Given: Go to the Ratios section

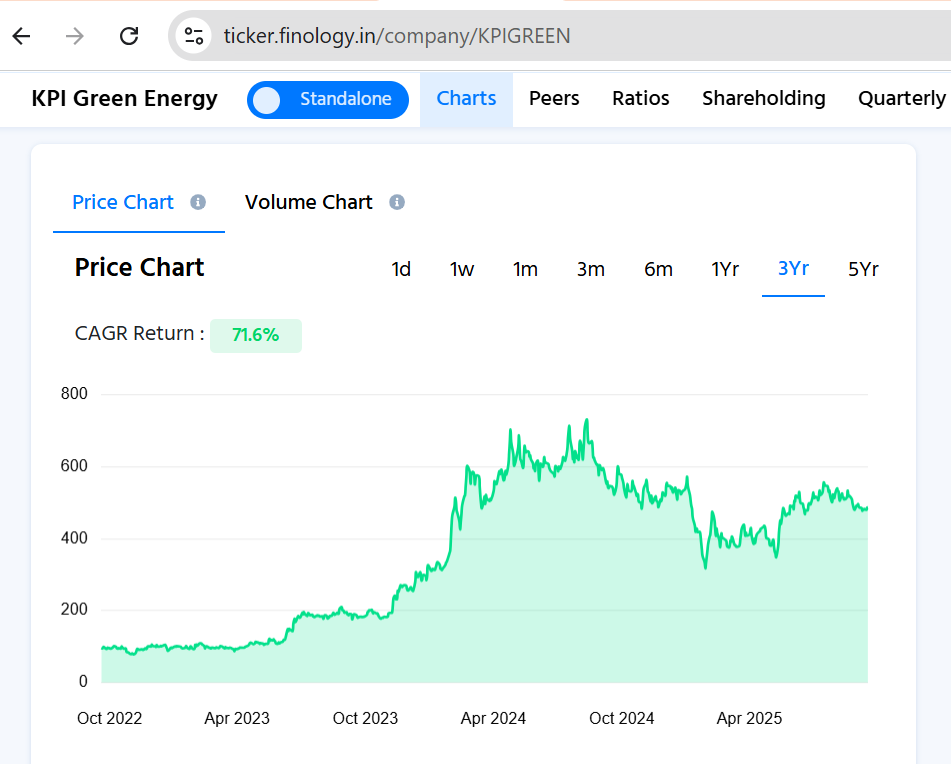Looking at the screenshot, I should point(641,98).
